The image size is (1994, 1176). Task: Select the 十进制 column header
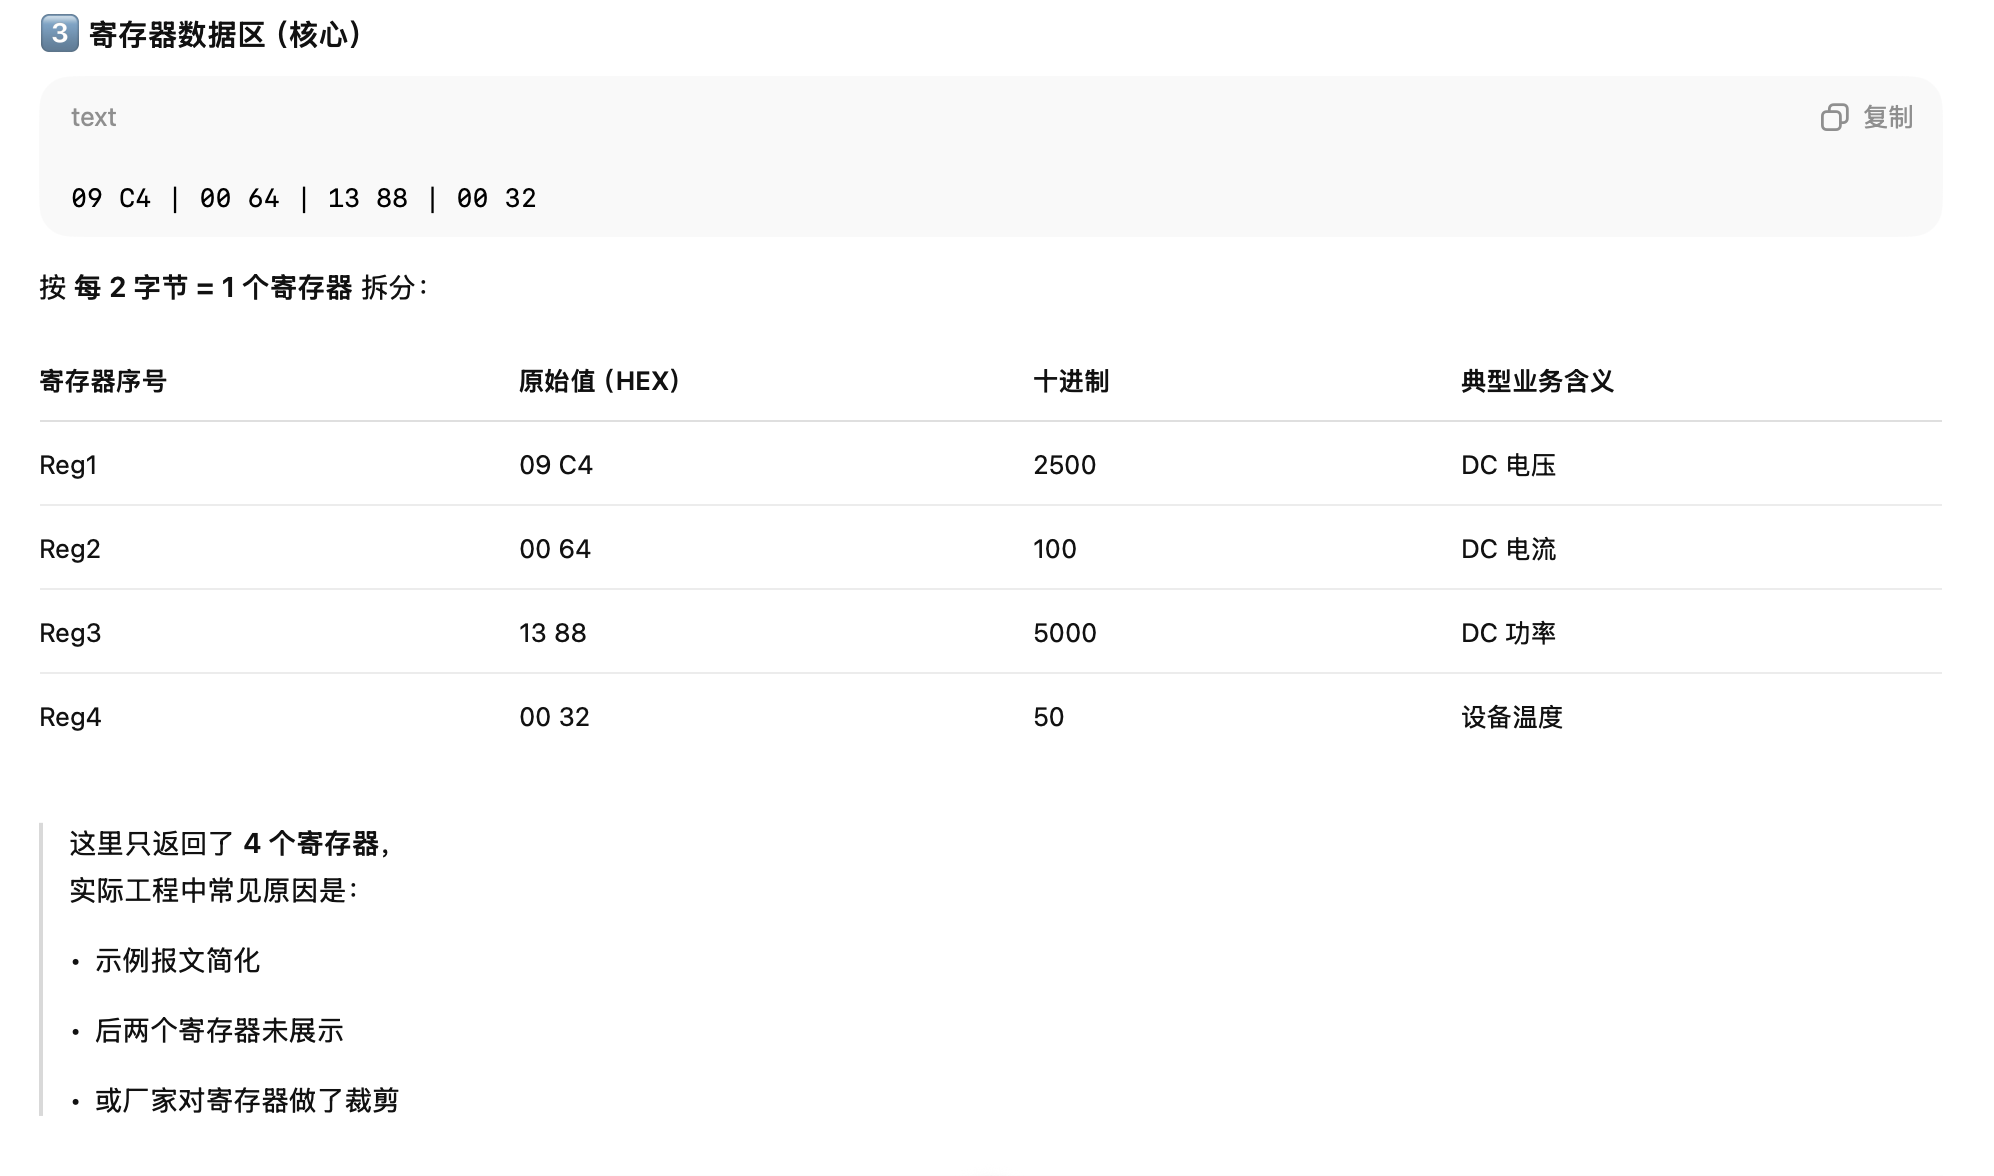[x=1071, y=381]
